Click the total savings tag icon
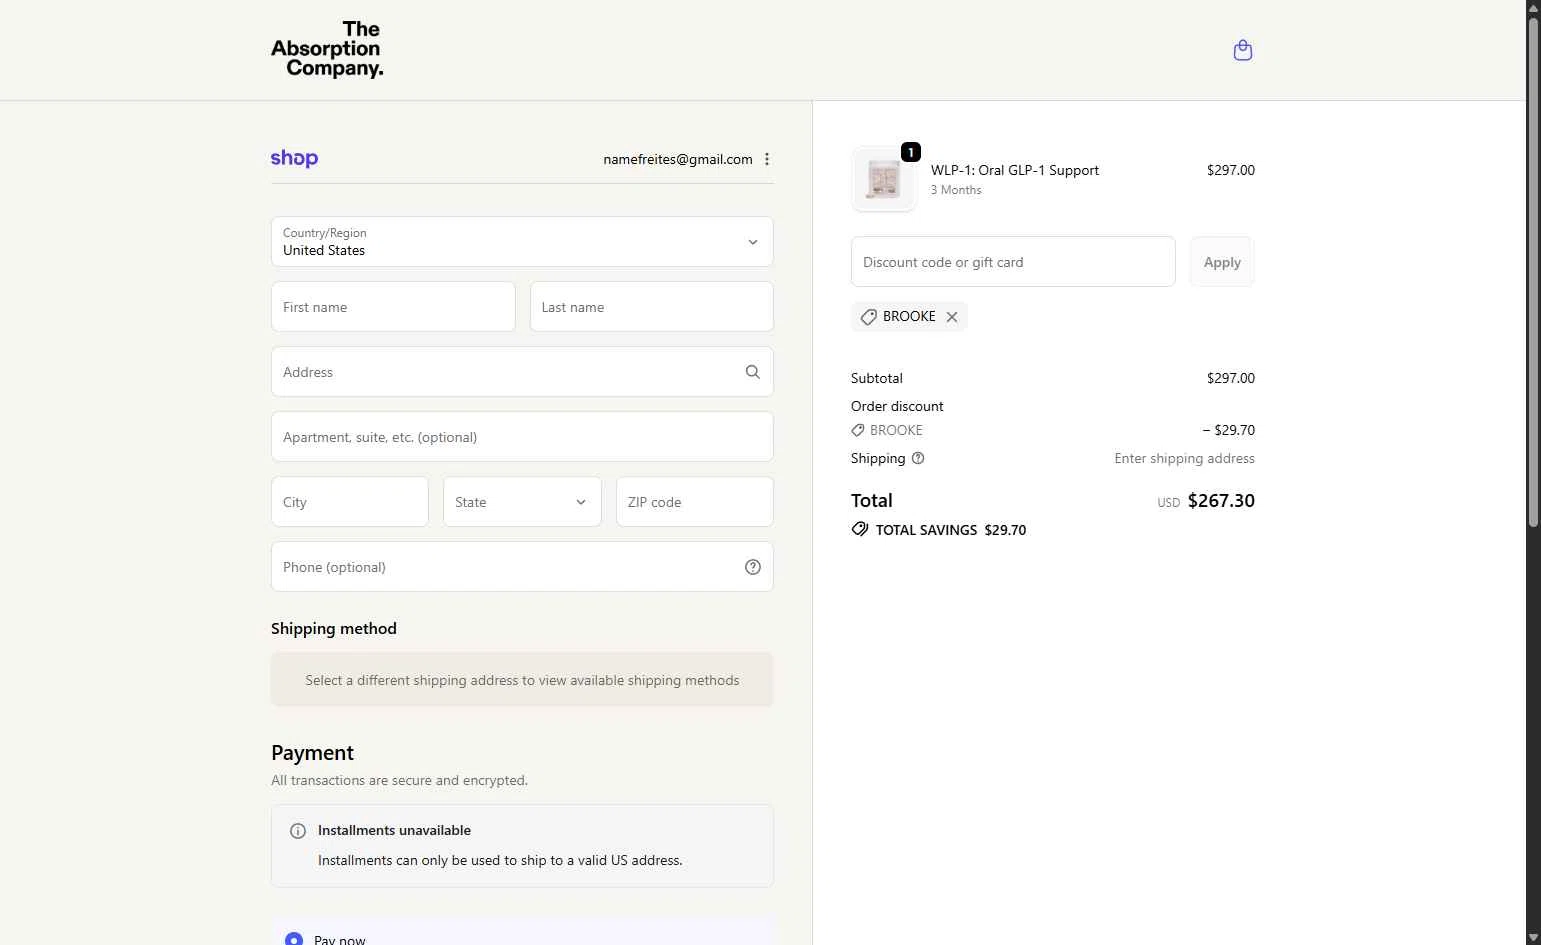1541x945 pixels. coord(860,529)
